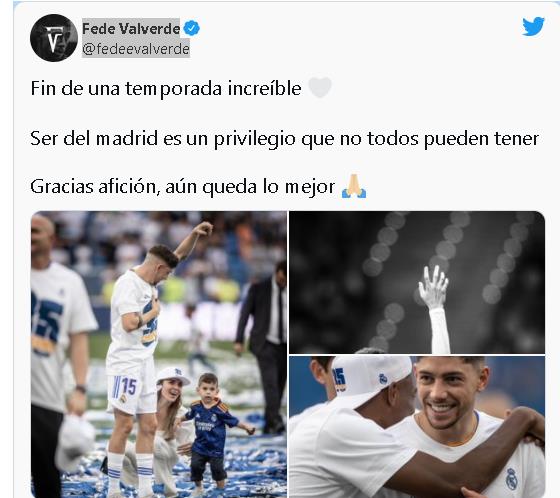
Task: Click the white heart emoji
Action: tap(320, 87)
